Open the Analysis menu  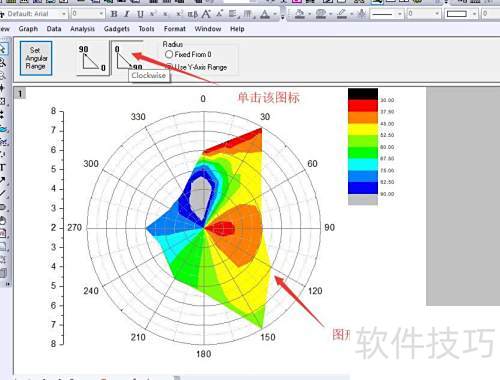(x=82, y=29)
